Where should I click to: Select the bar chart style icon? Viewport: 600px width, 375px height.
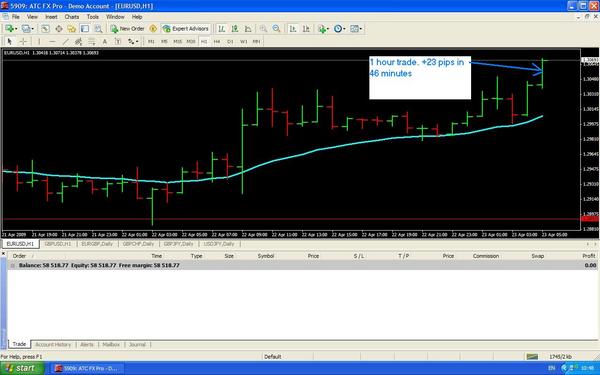[x=222, y=29]
